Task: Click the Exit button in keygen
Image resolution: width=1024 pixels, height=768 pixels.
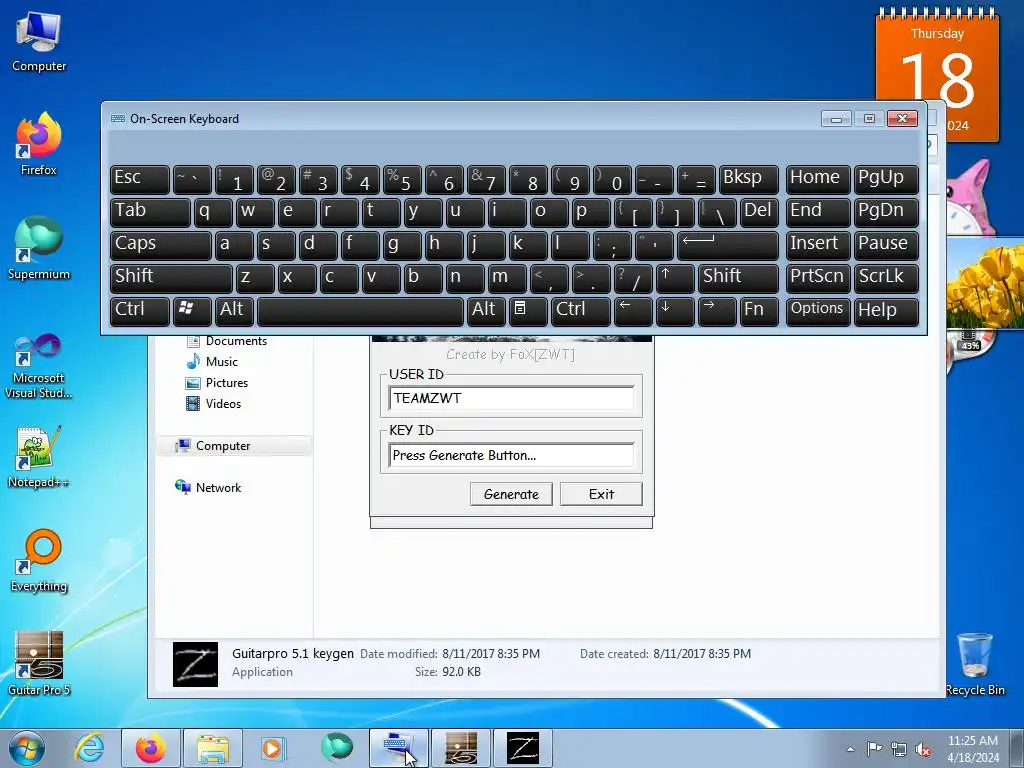Action: pos(601,494)
